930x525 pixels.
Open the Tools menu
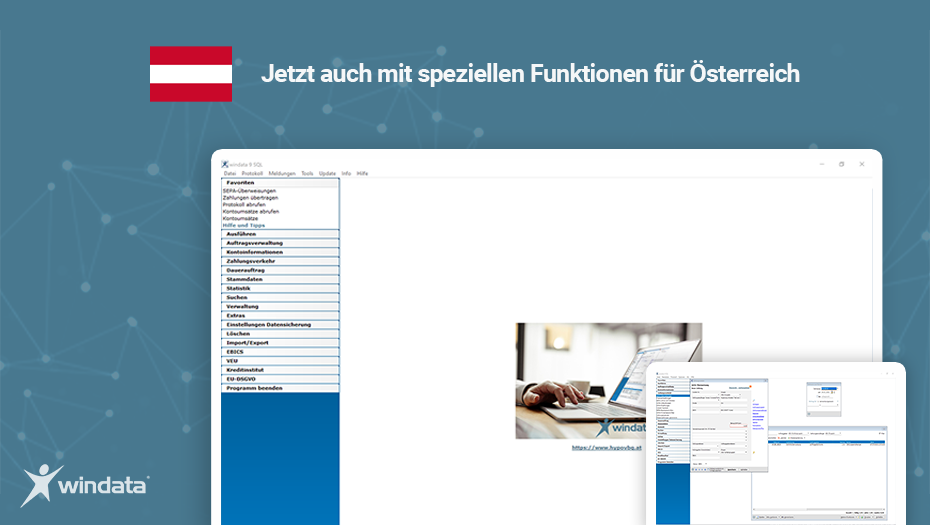point(307,173)
